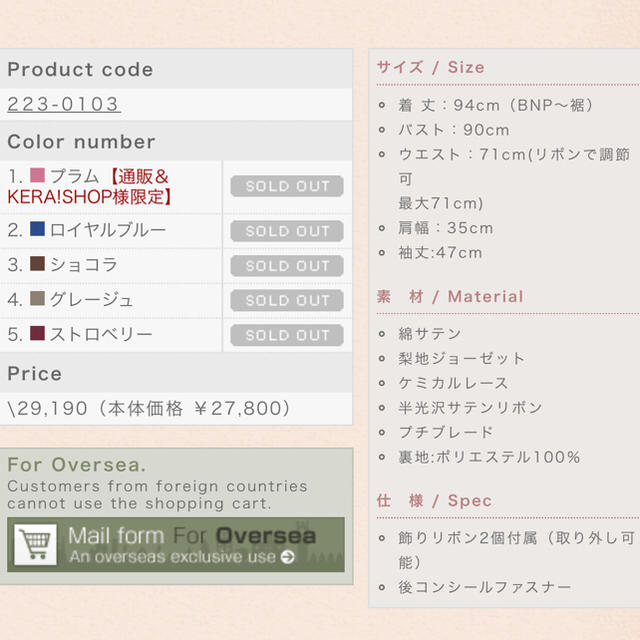Viewport: 640px width, 640px height.
Task: Click SOLD OUT button for ショコラ
Action: pyautogui.click(x=287, y=266)
